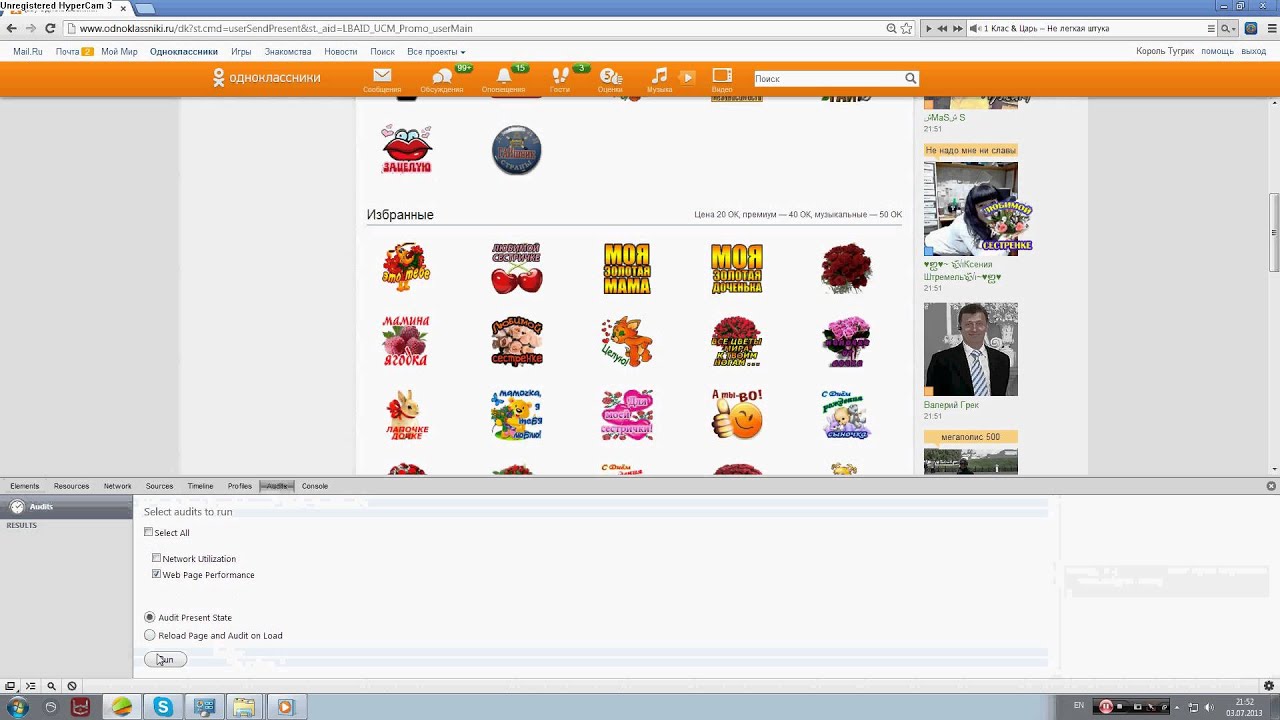Viewport: 1280px width, 720px height.
Task: Select Reload Page and Audit on Load
Action: [x=150, y=635]
